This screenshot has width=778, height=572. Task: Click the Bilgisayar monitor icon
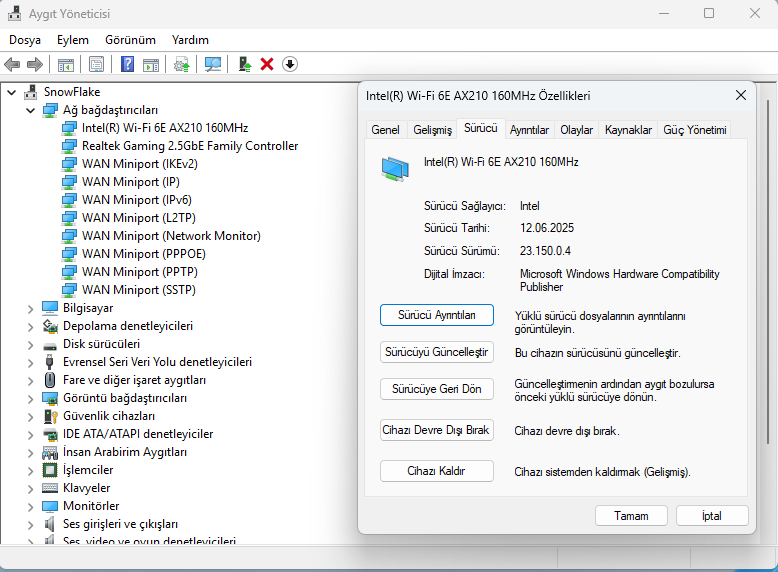point(50,308)
